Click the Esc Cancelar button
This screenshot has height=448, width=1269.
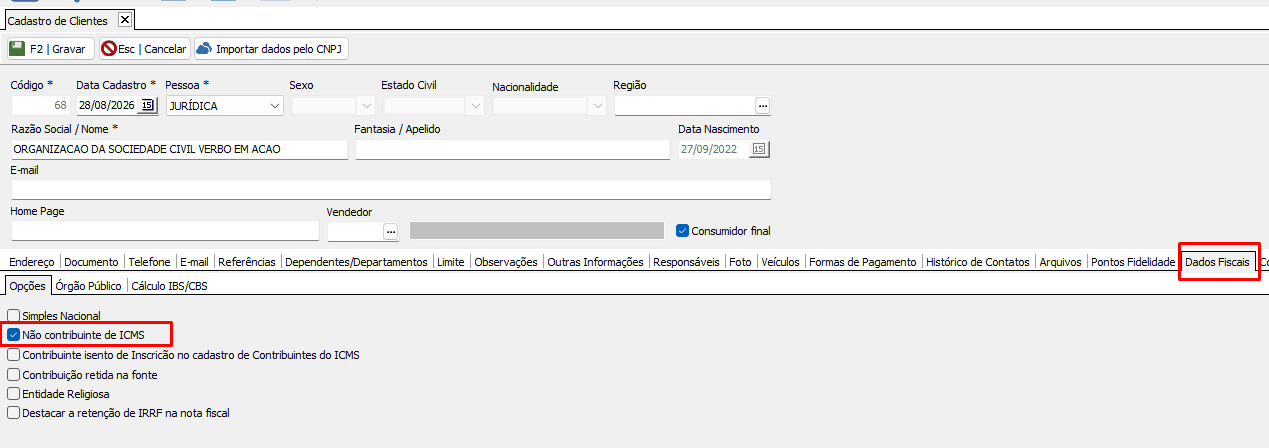pos(144,48)
